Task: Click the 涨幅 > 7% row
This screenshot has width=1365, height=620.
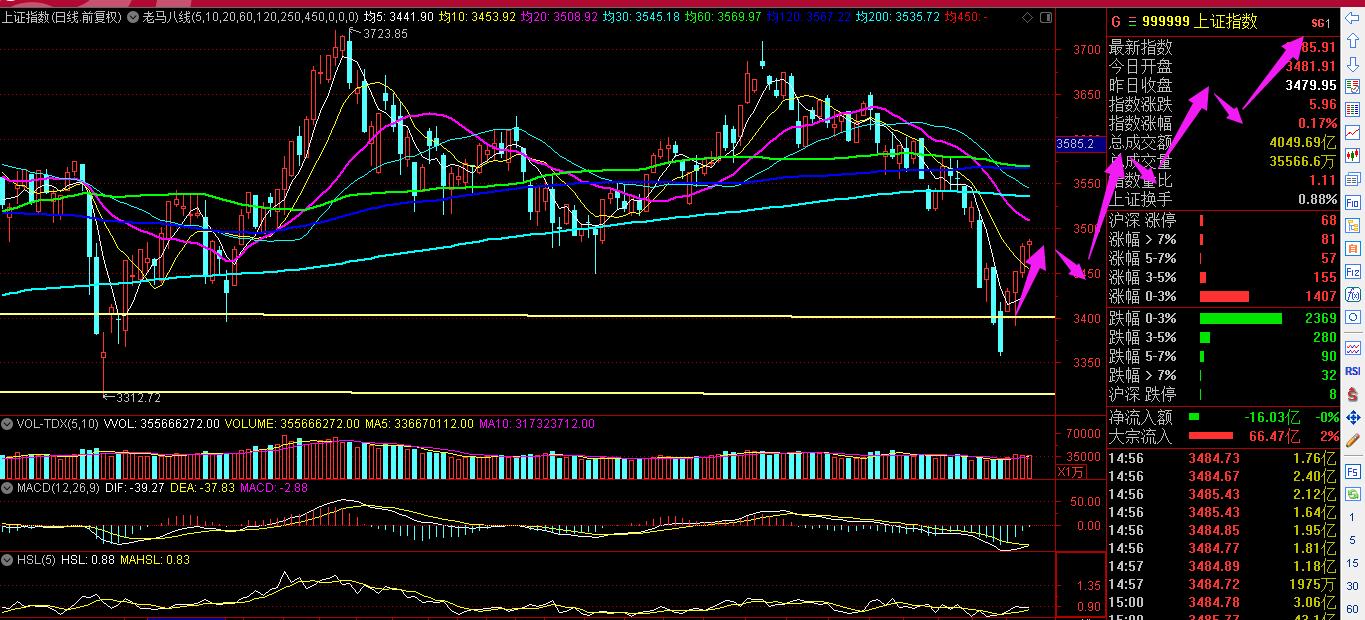Action: 1222,239
